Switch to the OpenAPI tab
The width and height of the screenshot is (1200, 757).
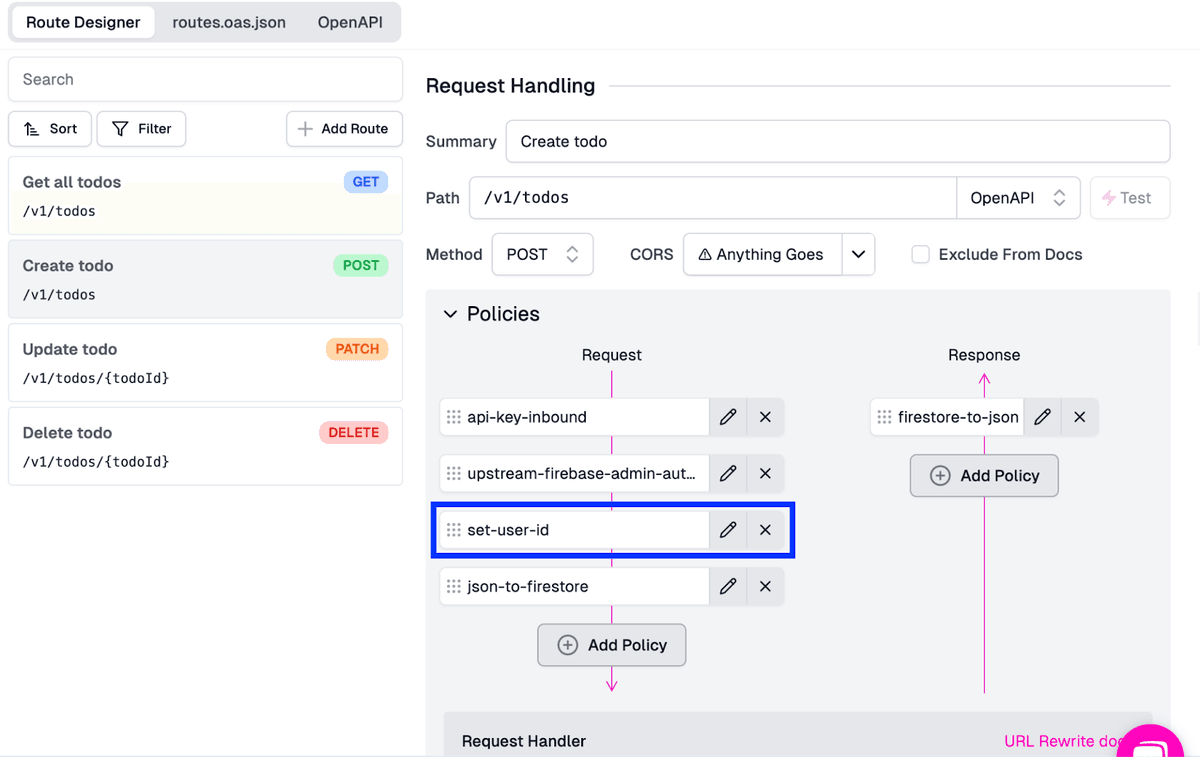[350, 21]
